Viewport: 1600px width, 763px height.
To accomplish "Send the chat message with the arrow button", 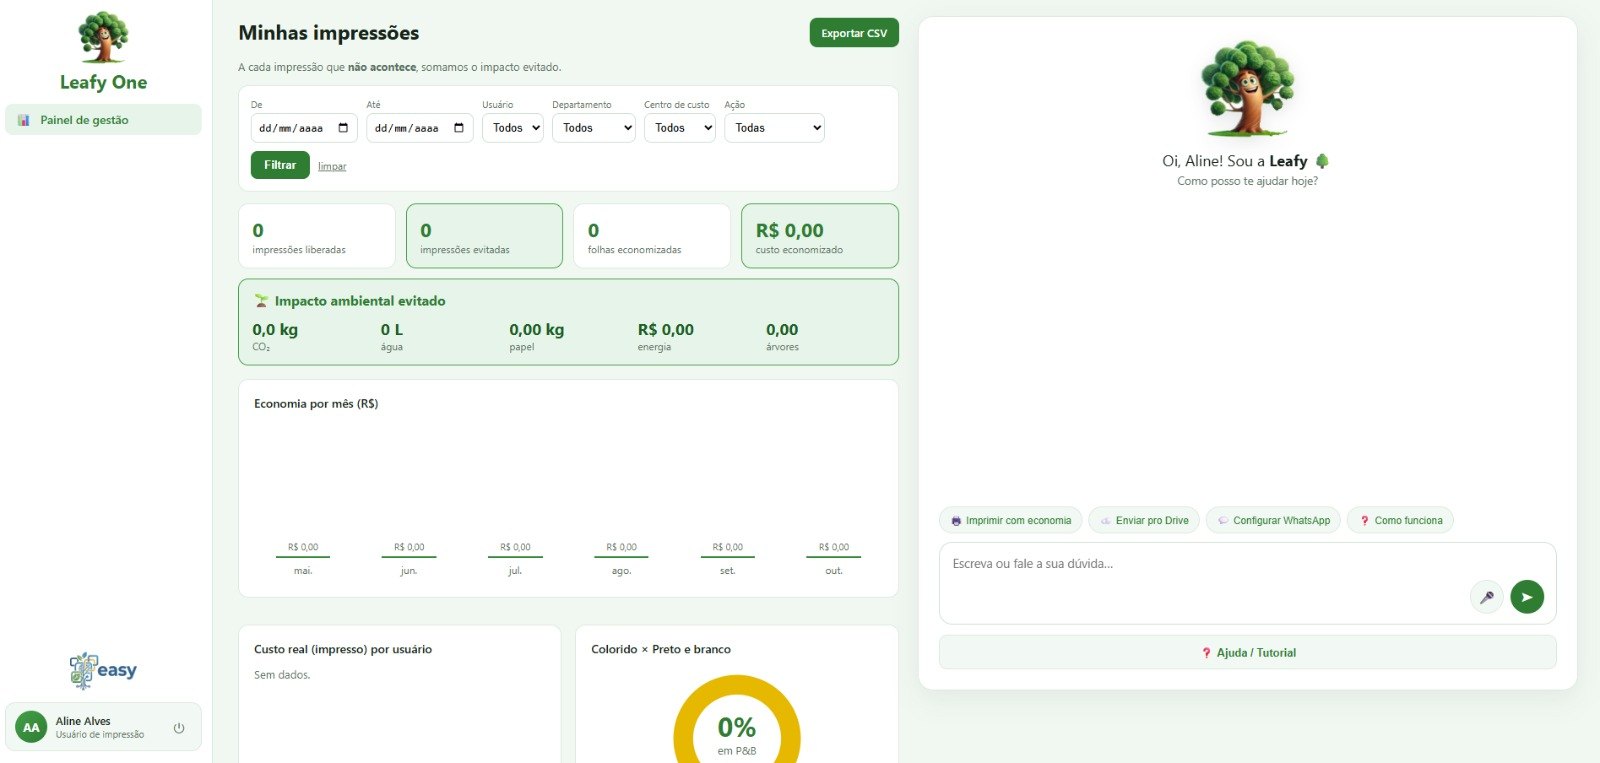I will click(x=1527, y=597).
